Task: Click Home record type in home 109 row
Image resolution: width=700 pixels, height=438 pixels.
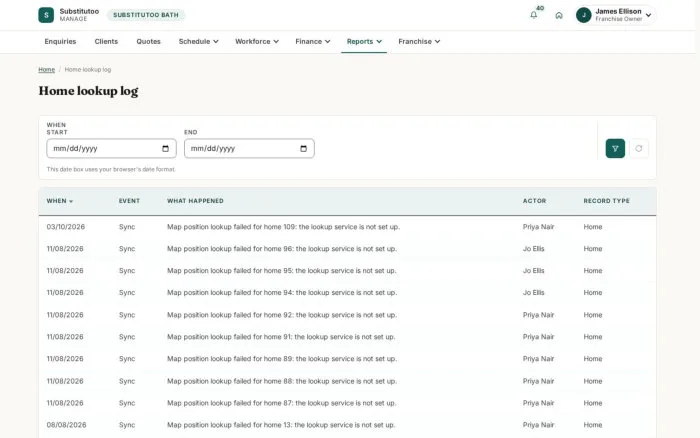Action: tap(593, 227)
